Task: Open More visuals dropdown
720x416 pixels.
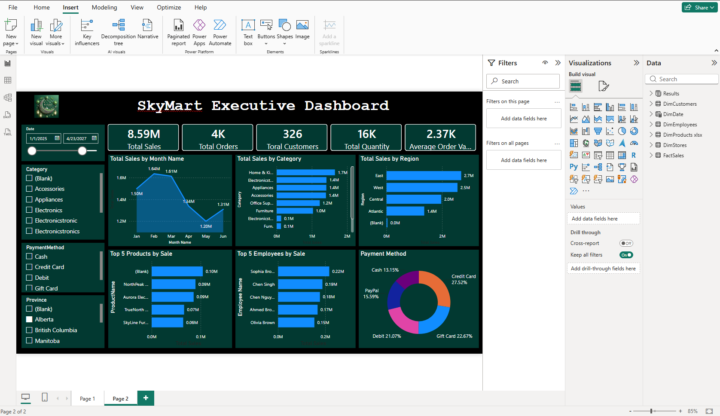Action: click(x=56, y=32)
